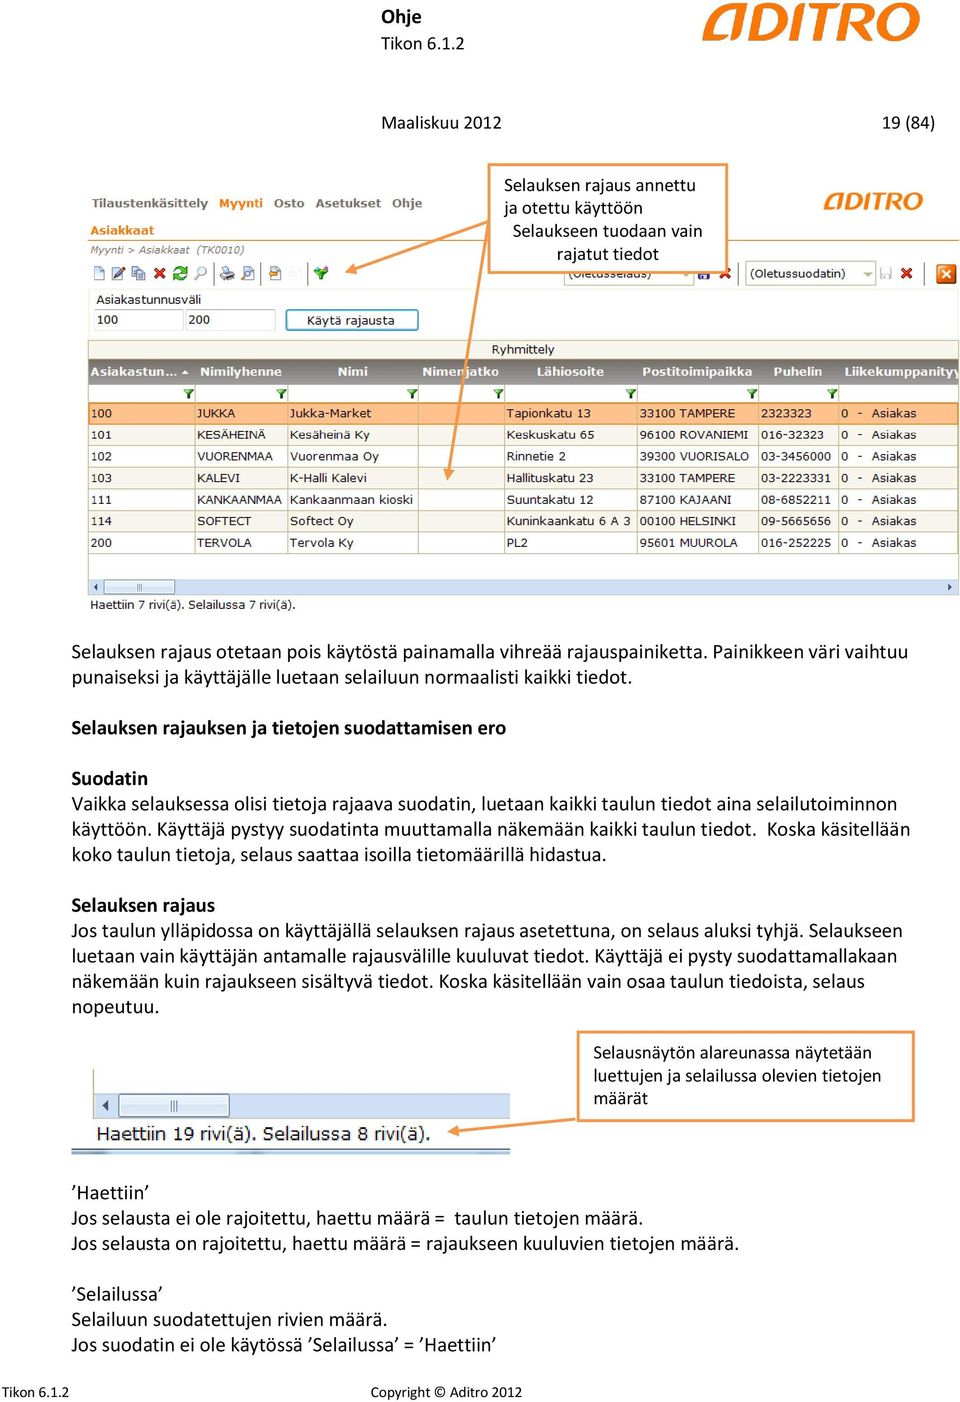The height and width of the screenshot is (1402, 960).
Task: Focus the customer range end field 200
Action: [x=230, y=320]
